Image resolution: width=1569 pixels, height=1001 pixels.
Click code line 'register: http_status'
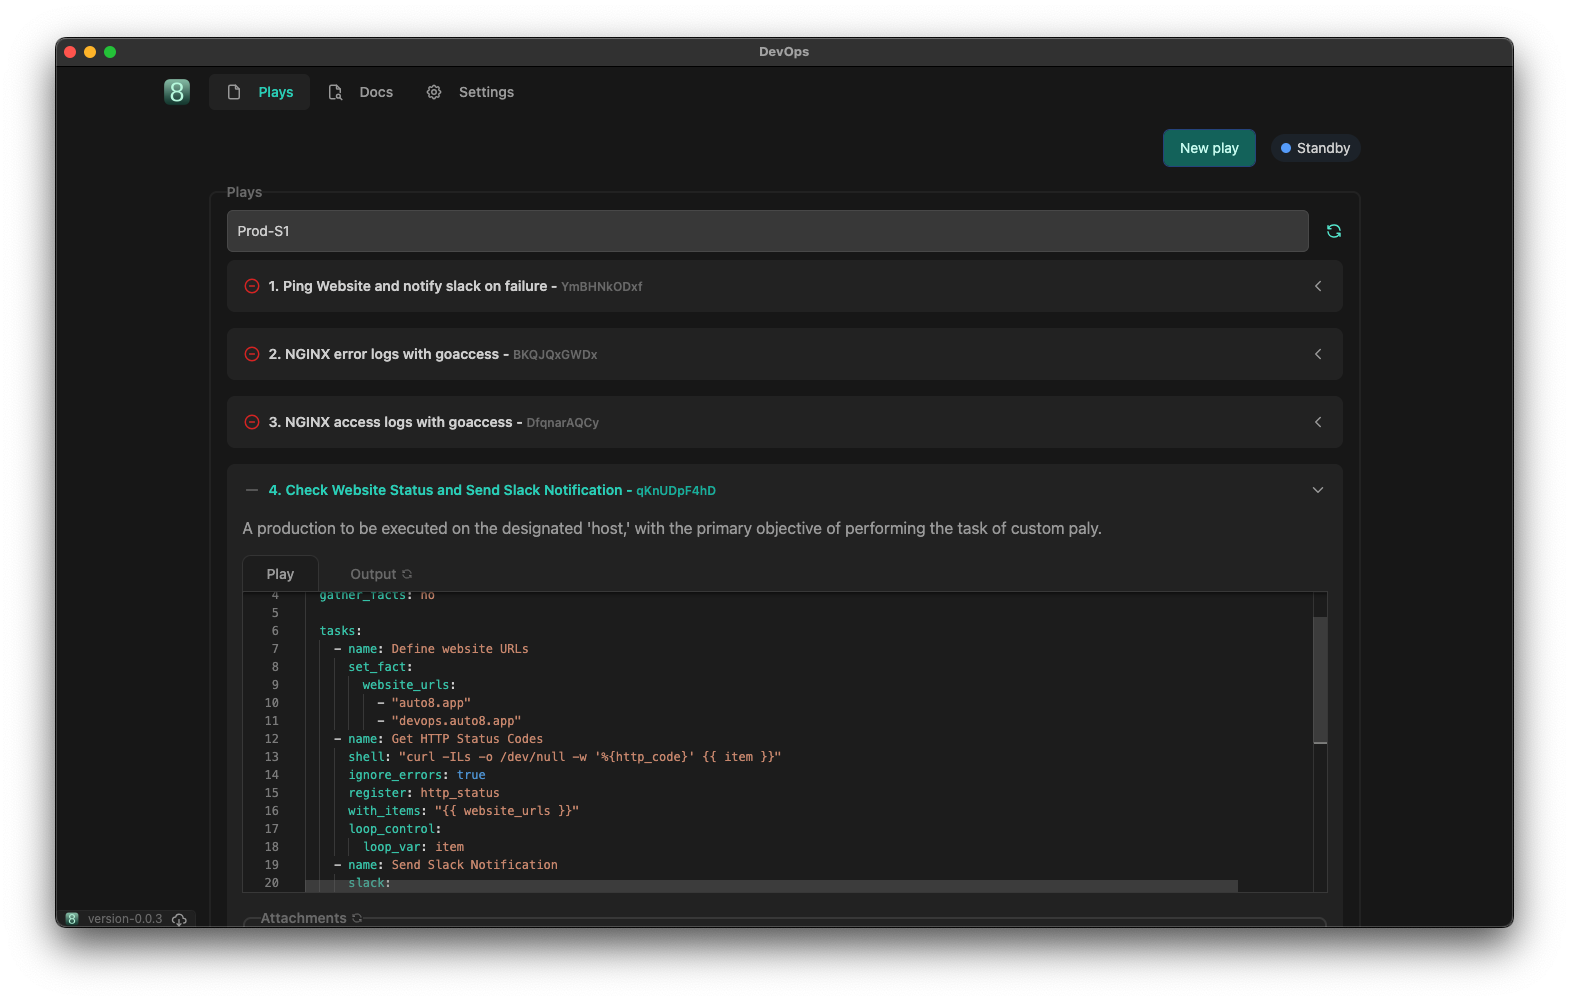coord(424,793)
